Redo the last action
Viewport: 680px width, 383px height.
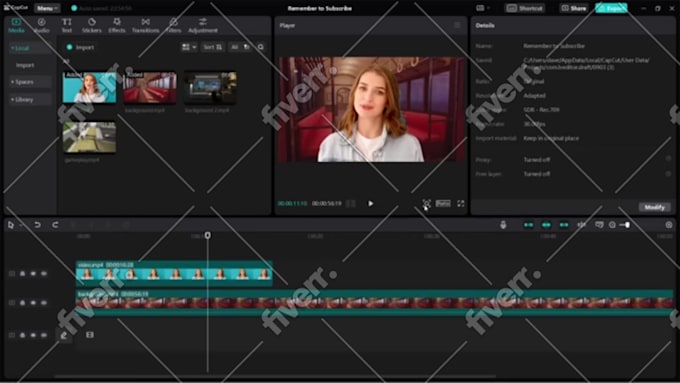(55, 225)
